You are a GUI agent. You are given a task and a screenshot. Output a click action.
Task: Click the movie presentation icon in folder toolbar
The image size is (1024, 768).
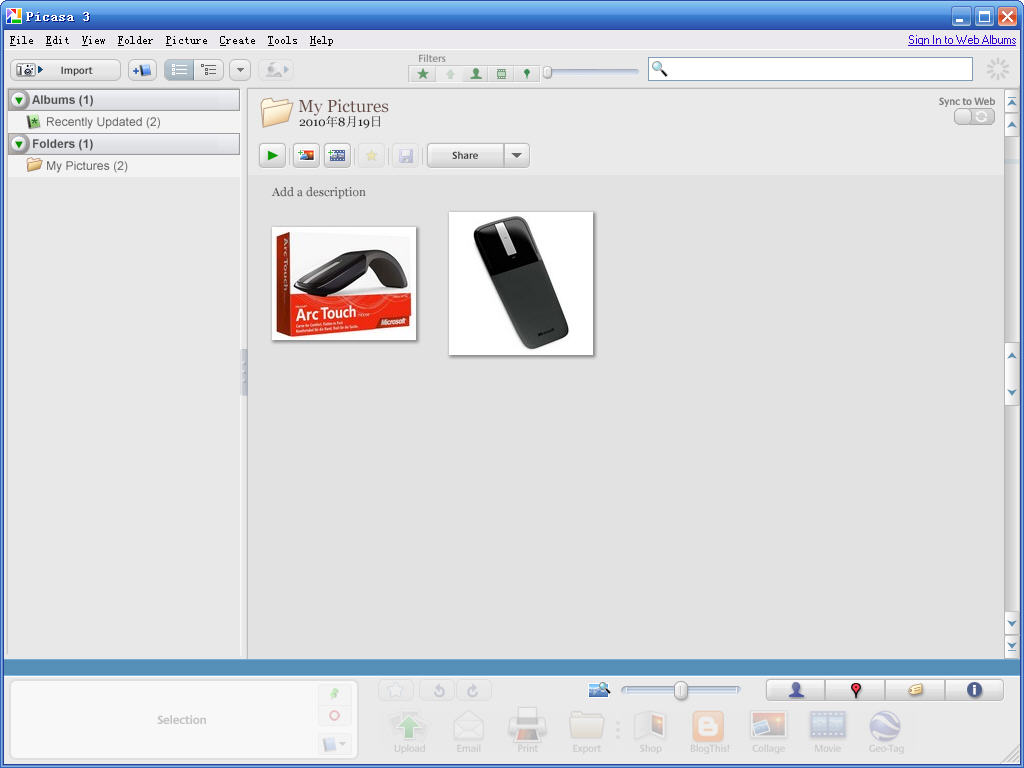(x=337, y=155)
